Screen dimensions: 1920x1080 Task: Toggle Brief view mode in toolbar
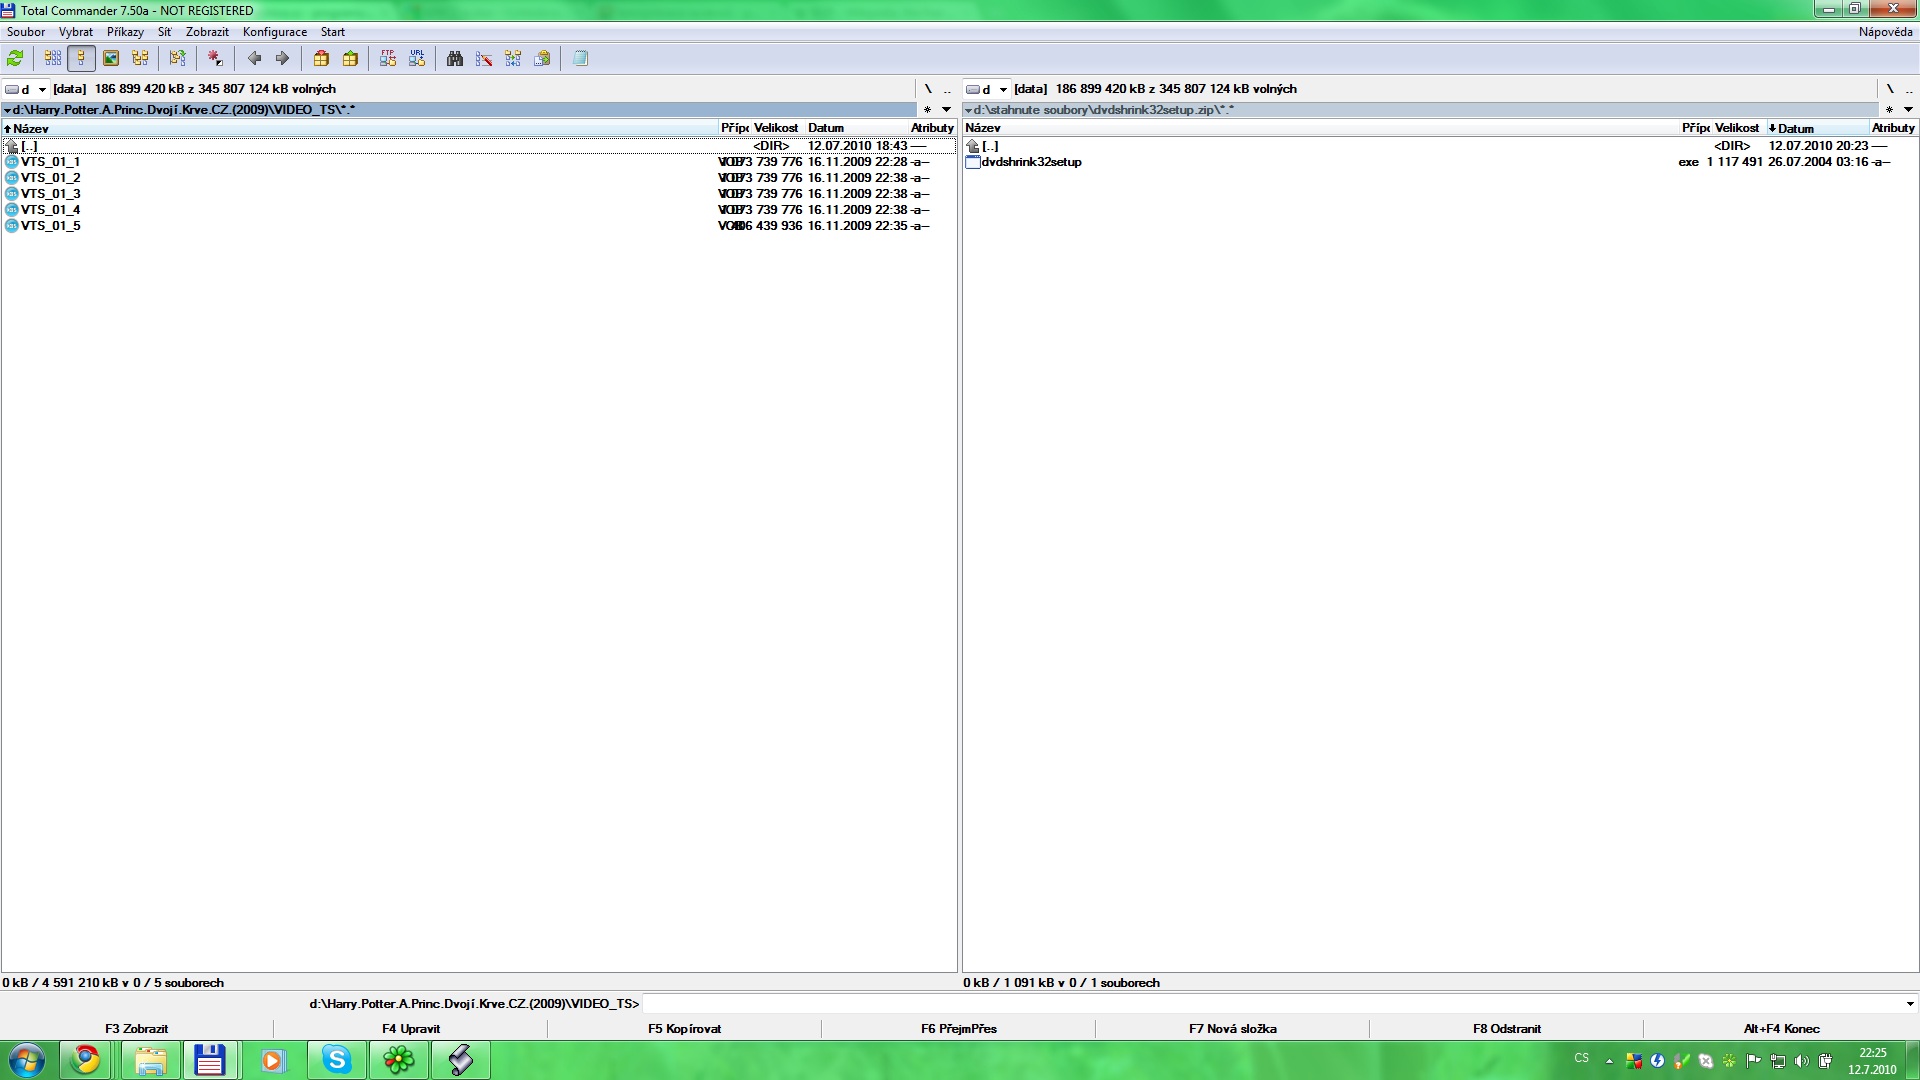point(53,59)
